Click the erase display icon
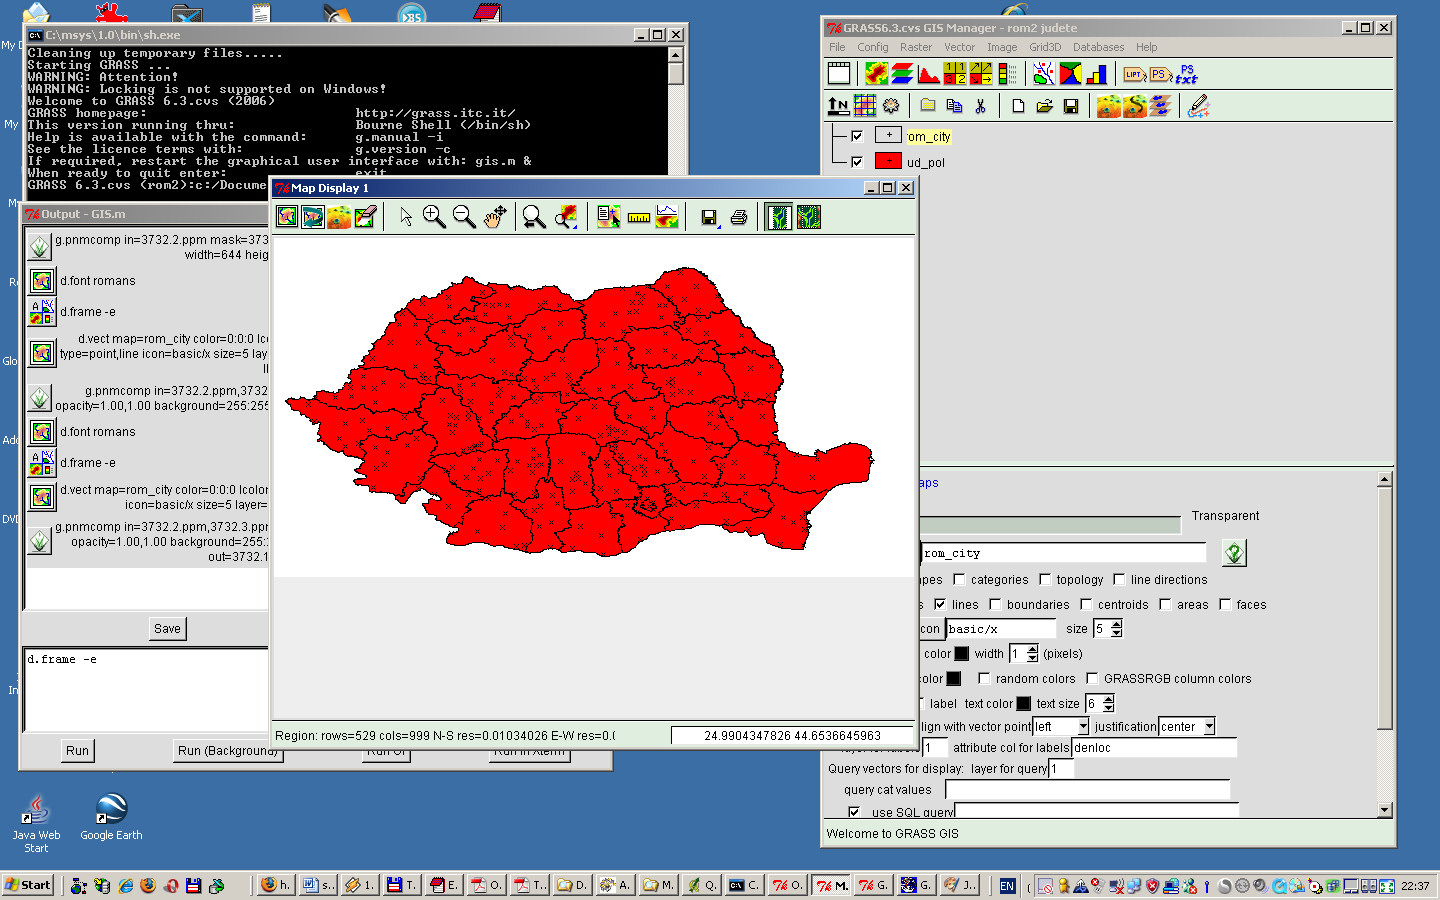 [x=365, y=217]
